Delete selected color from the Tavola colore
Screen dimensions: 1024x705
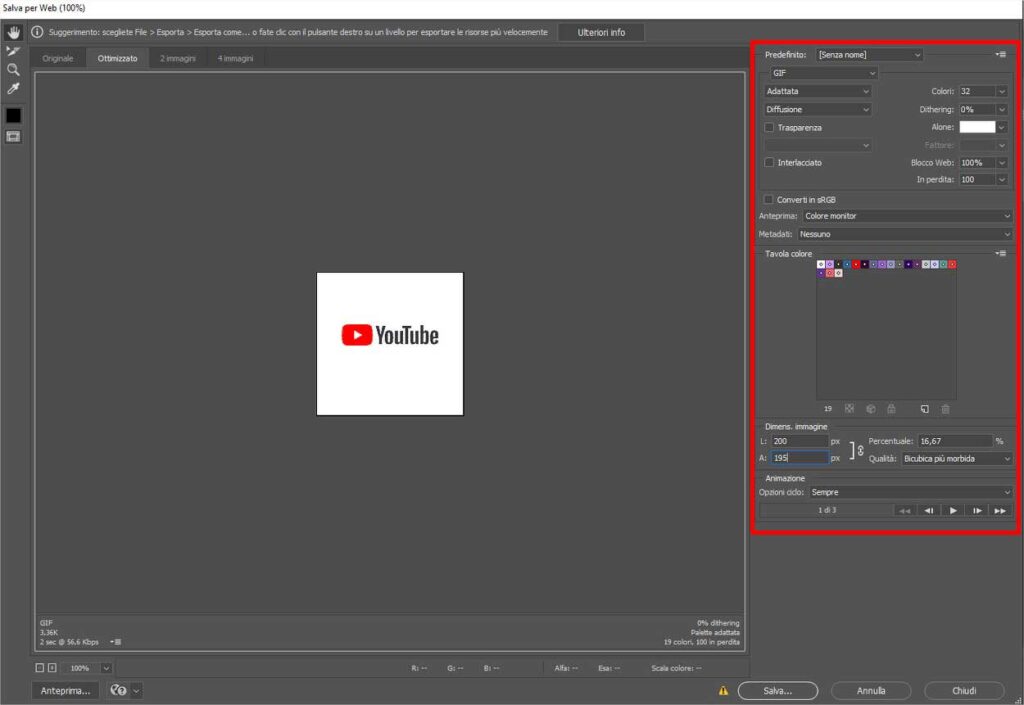point(946,408)
